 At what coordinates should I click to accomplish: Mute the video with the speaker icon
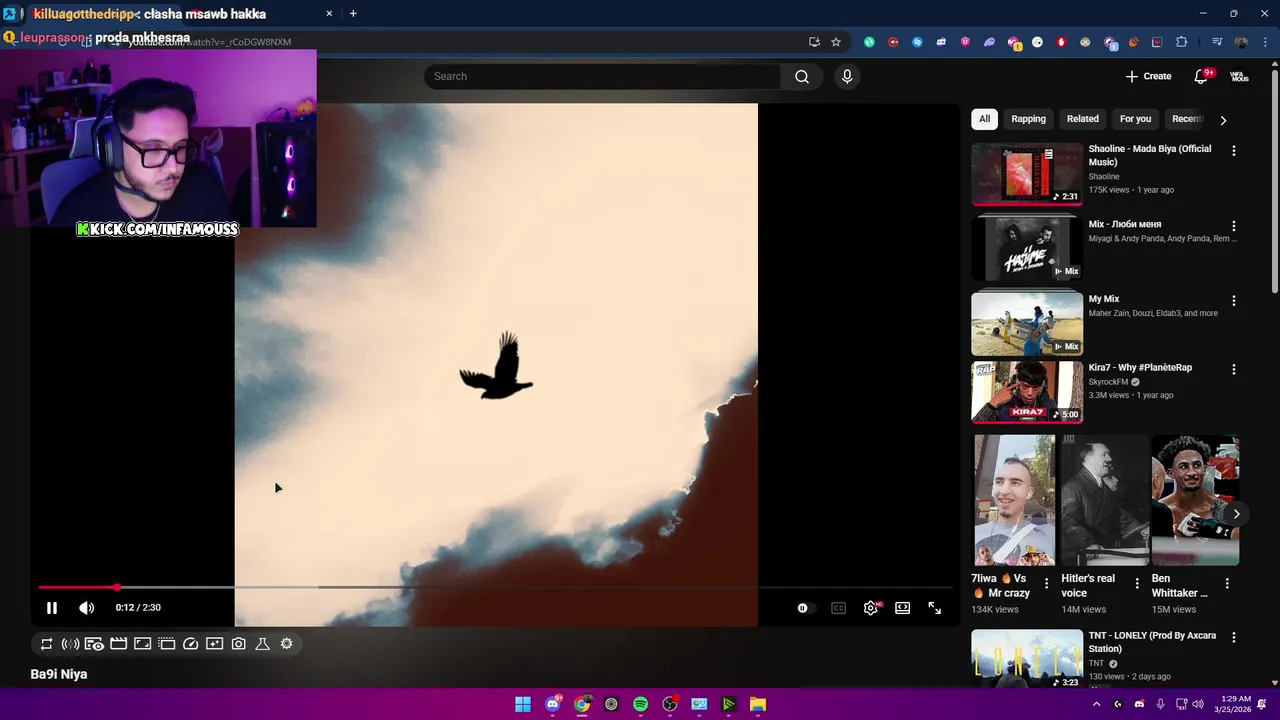tap(87, 607)
